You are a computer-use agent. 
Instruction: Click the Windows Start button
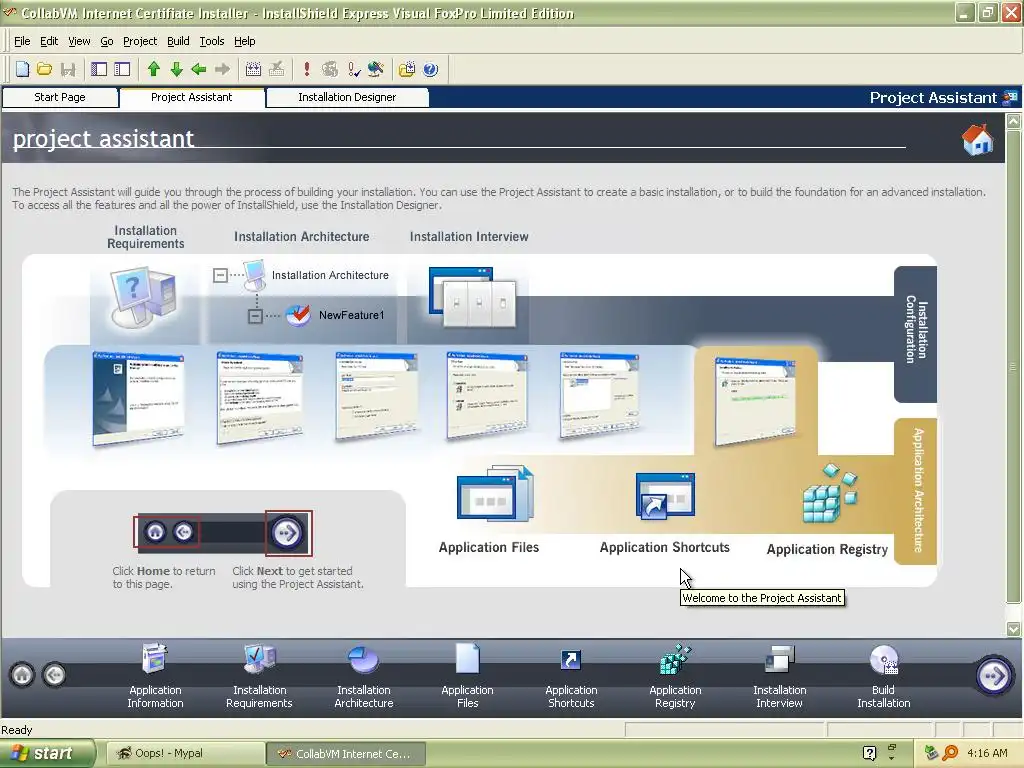pos(48,754)
